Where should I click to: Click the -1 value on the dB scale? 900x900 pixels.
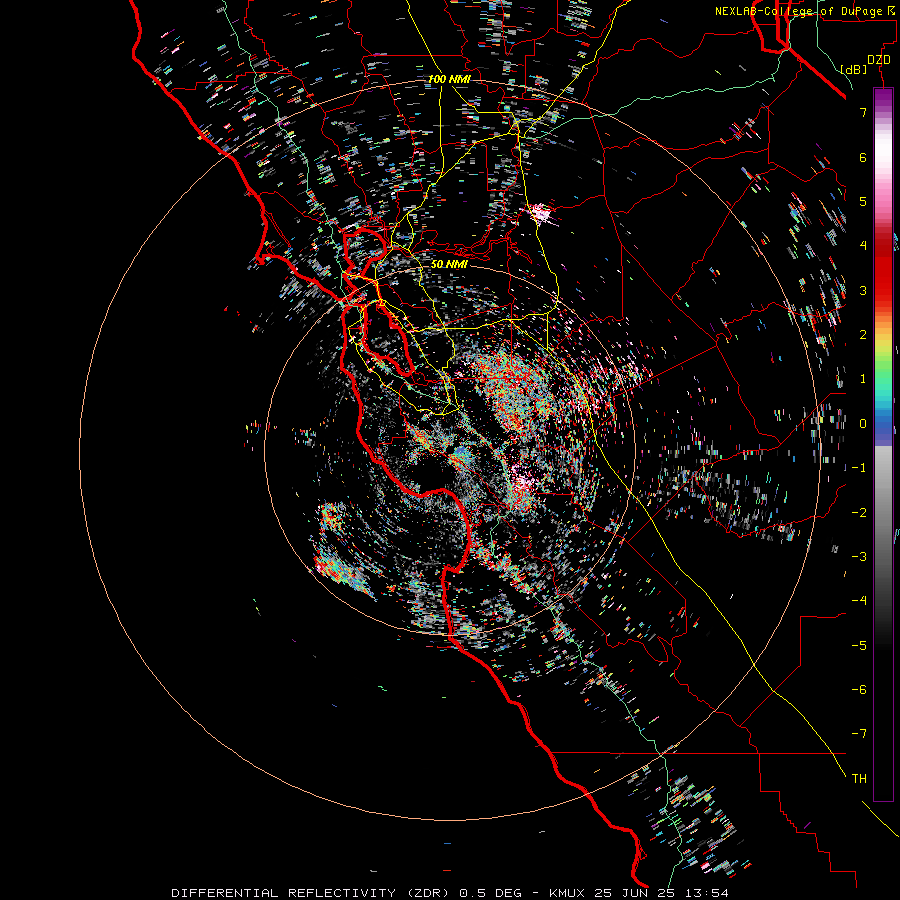(x=859, y=468)
